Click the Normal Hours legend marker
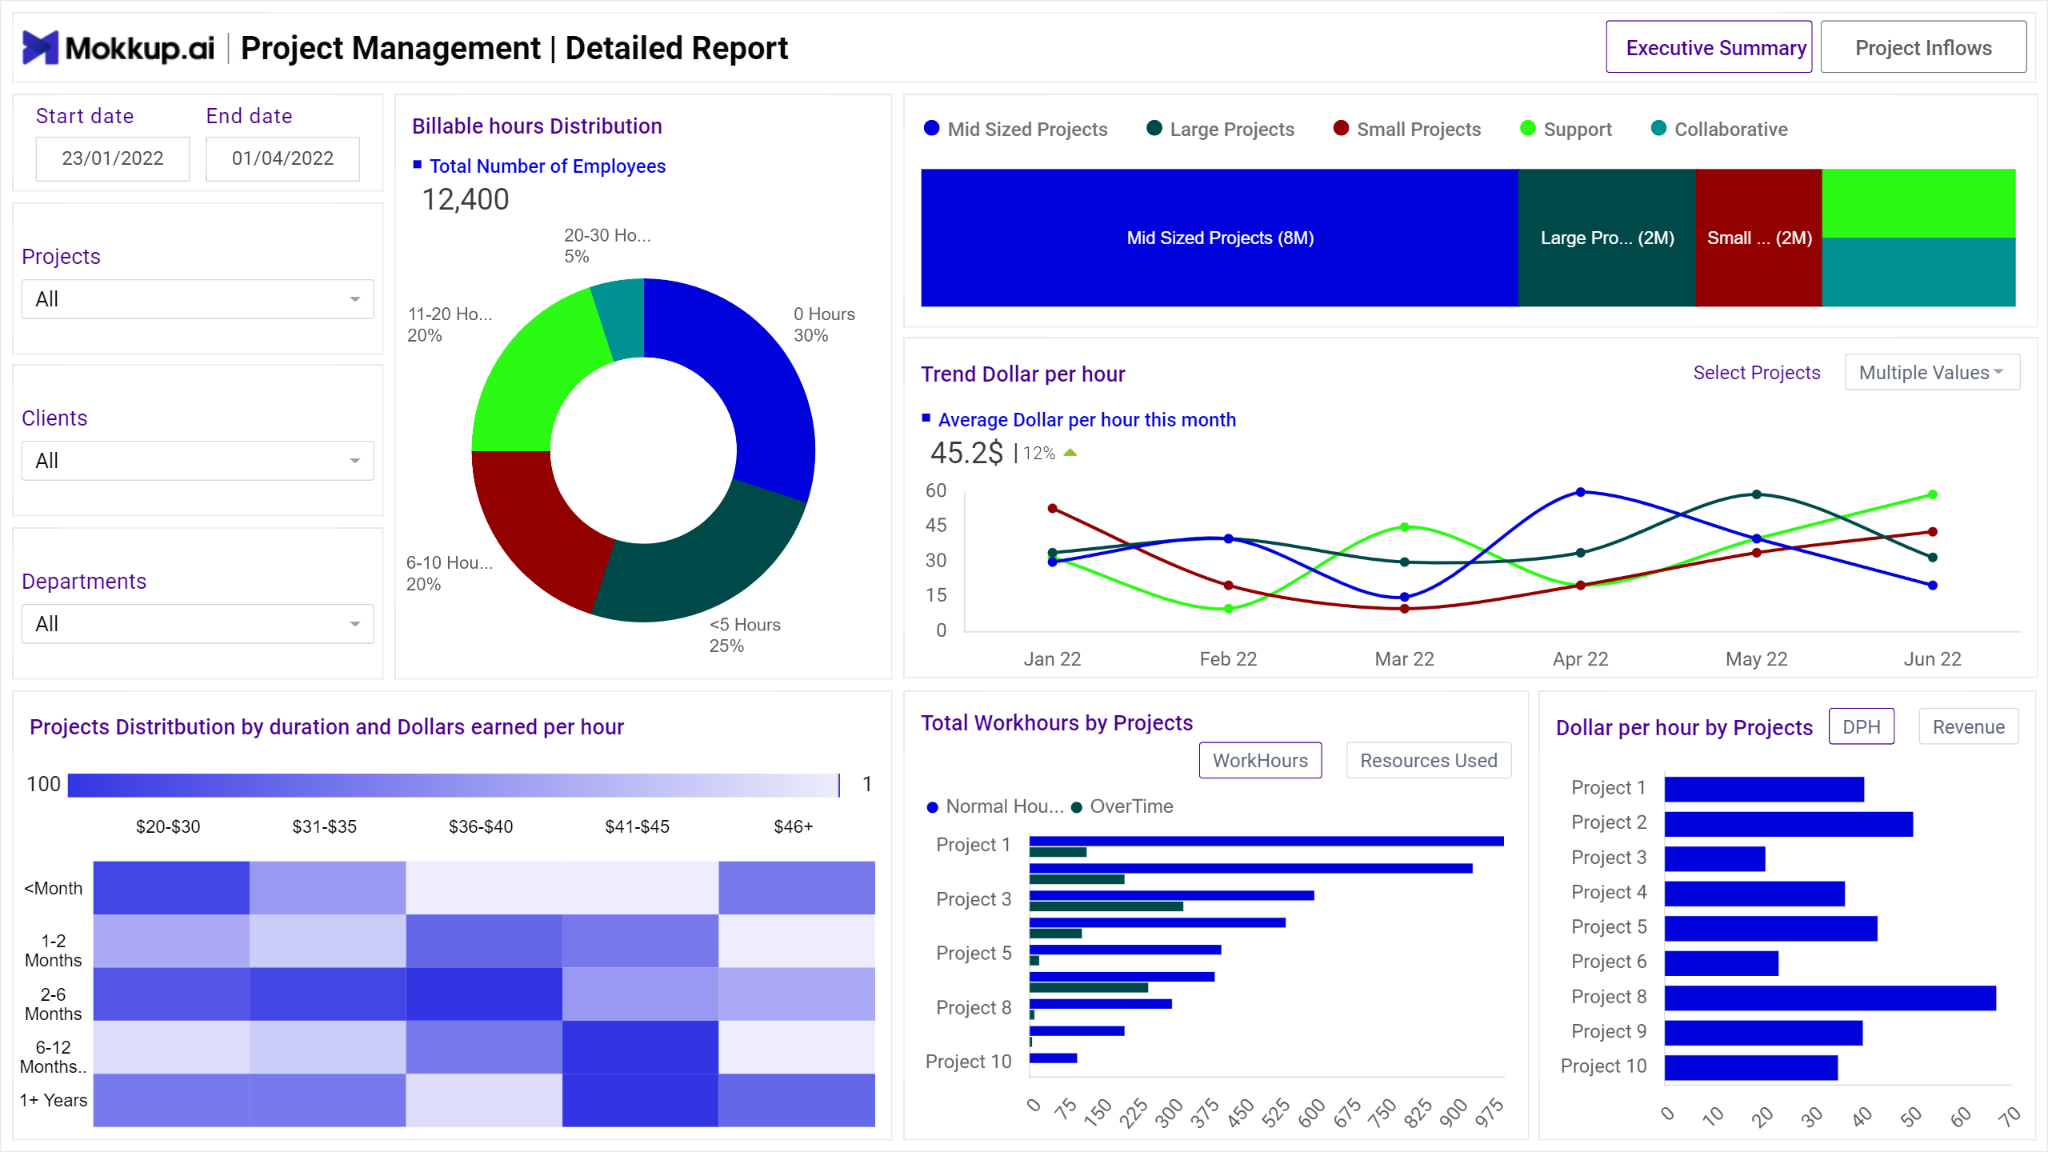This screenshot has height=1152, width=2048. (932, 807)
